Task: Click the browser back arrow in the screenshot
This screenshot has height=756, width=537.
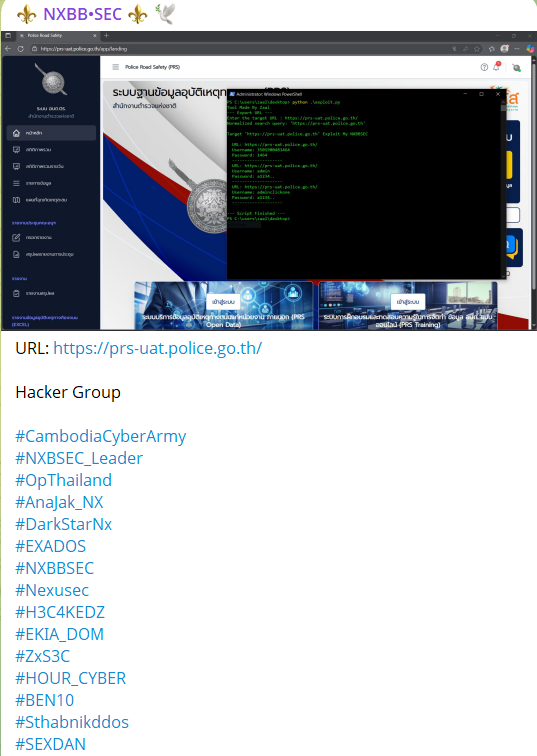Action: [8, 49]
